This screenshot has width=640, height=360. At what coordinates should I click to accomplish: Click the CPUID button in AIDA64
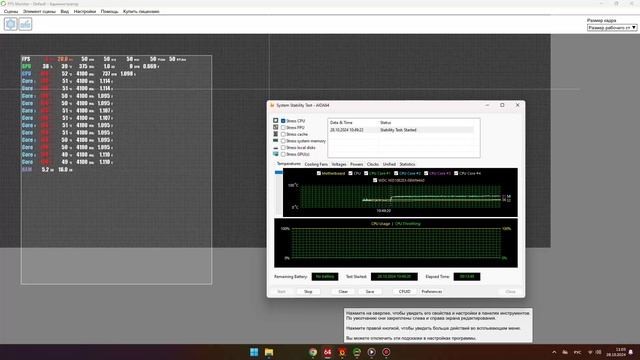tap(404, 291)
